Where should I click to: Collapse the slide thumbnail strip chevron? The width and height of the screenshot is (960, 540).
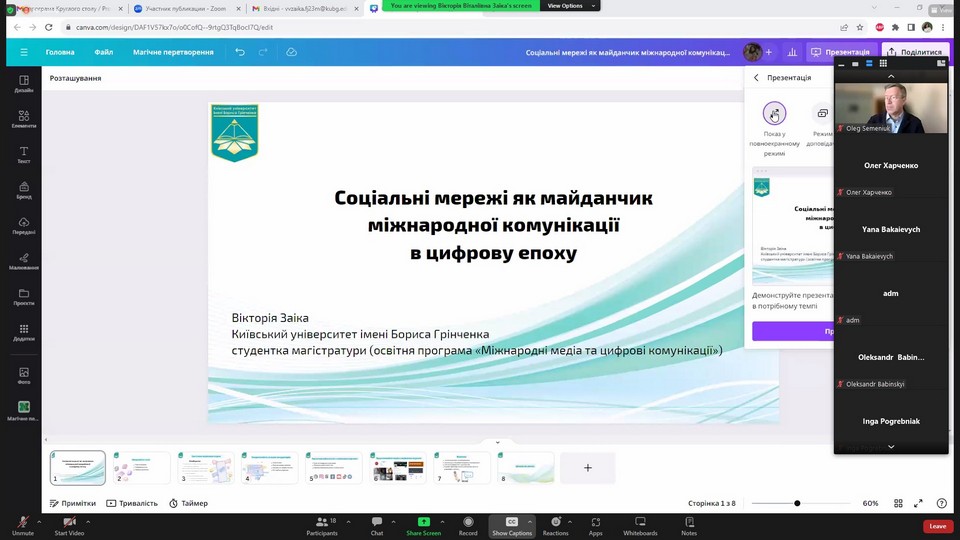(x=497, y=442)
